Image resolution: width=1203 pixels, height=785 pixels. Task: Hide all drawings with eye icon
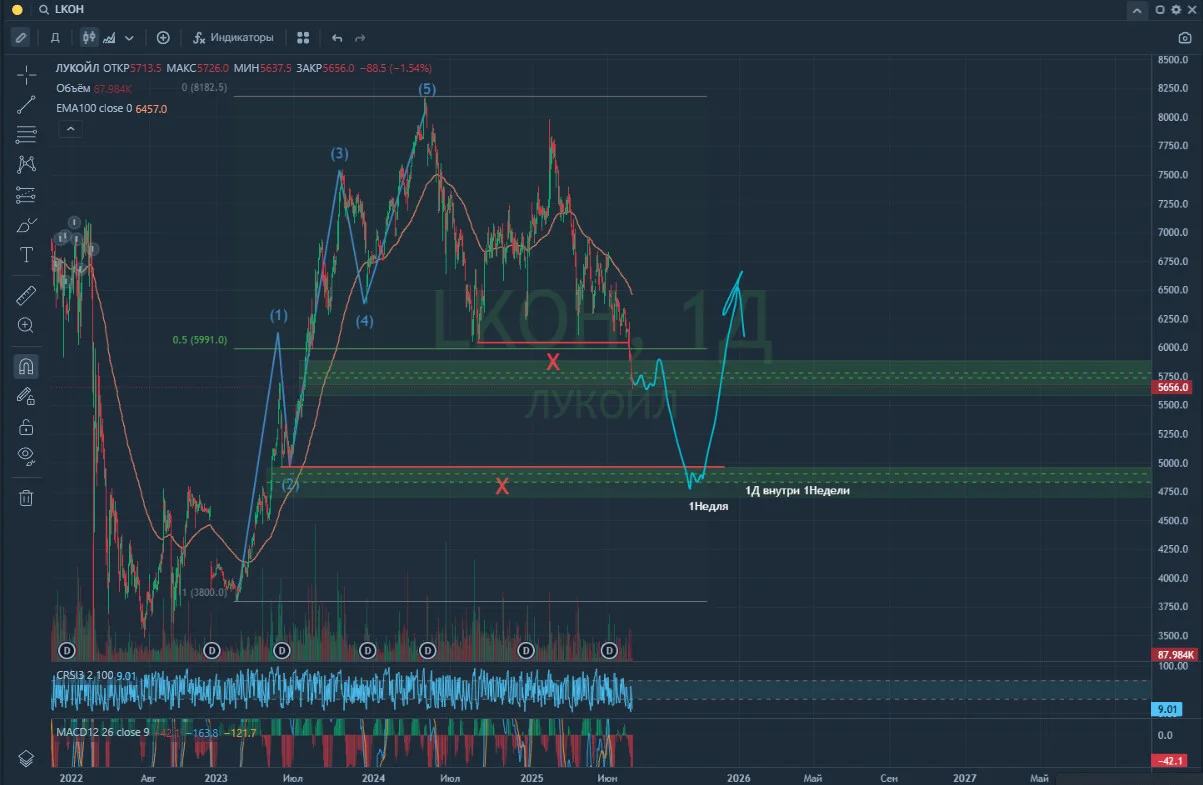click(x=26, y=457)
